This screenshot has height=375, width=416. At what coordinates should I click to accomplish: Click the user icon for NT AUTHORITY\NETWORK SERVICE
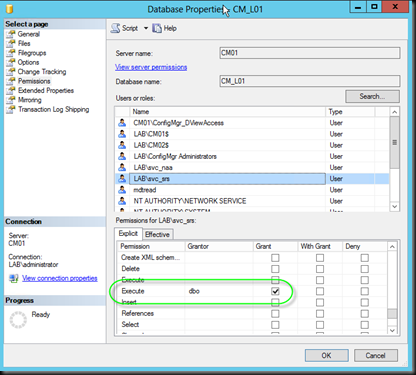(122, 201)
